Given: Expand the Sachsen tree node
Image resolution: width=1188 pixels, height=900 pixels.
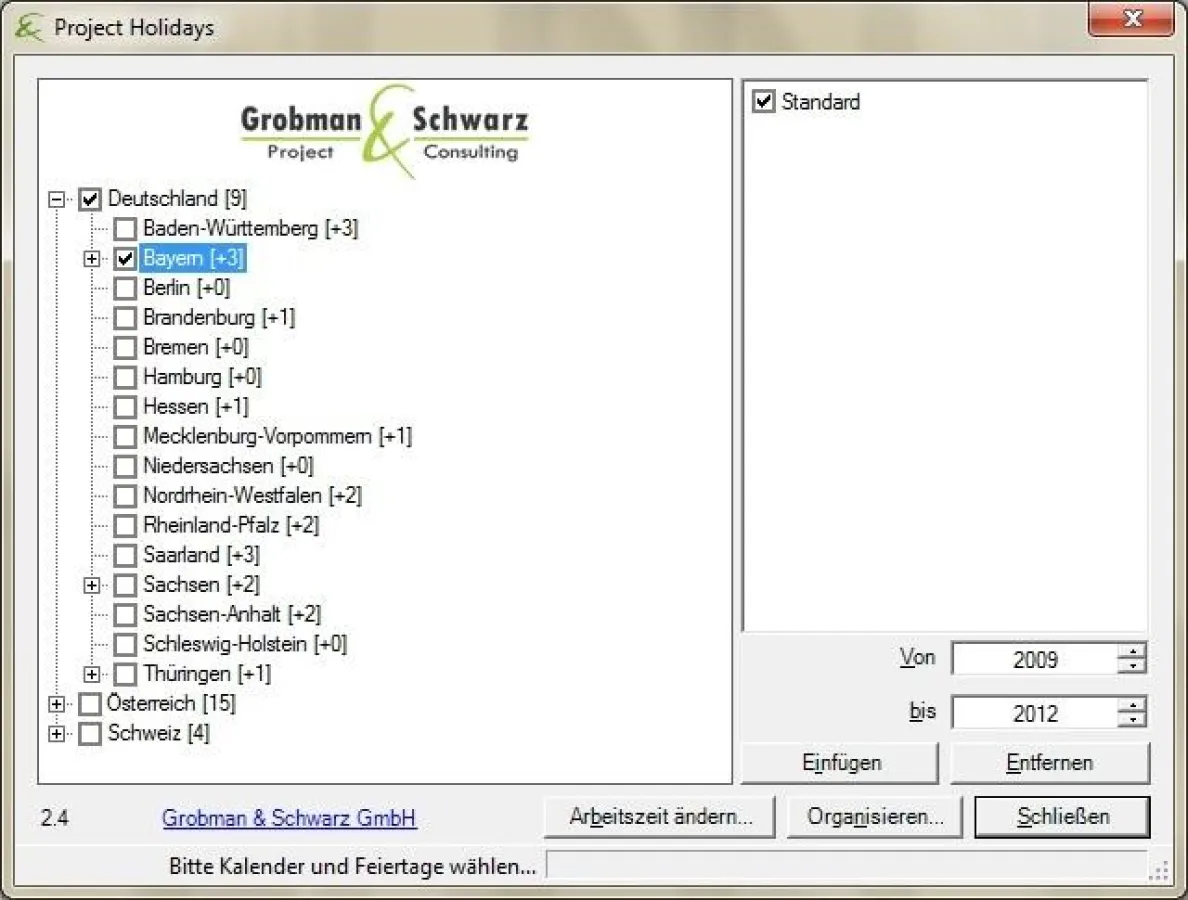Looking at the screenshot, I should coord(92,585).
